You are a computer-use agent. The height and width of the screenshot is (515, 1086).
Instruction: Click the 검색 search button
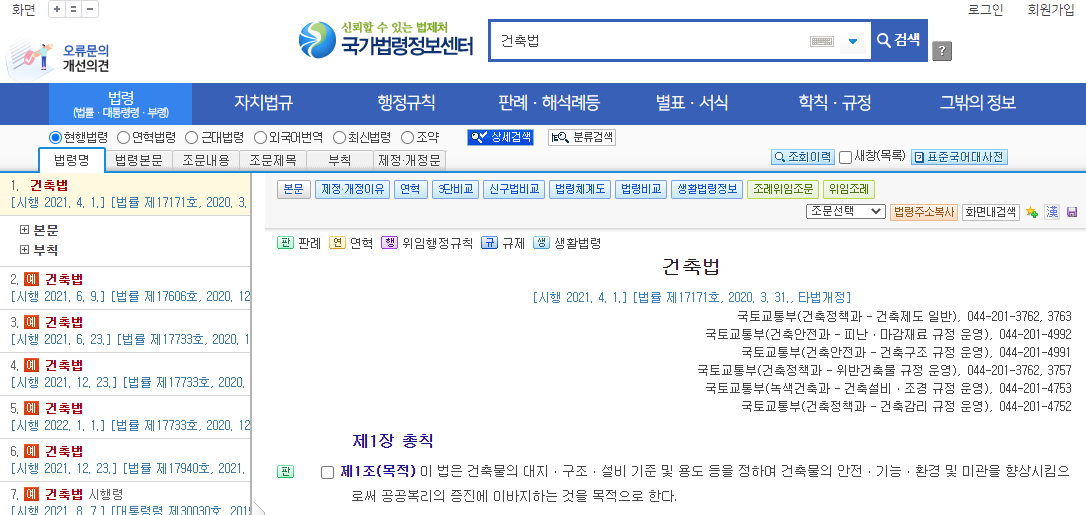click(x=898, y=40)
